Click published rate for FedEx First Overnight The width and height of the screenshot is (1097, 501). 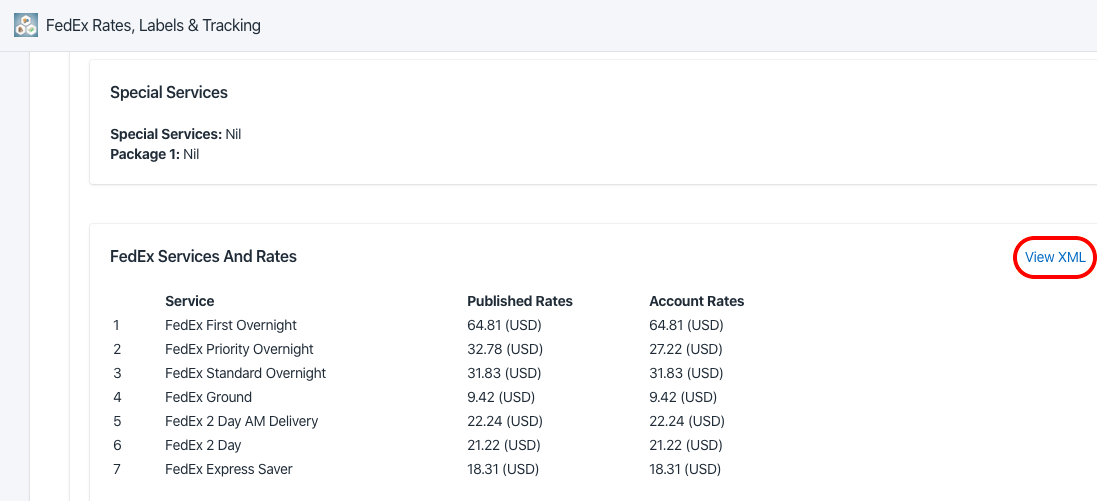pyautogui.click(x=504, y=325)
